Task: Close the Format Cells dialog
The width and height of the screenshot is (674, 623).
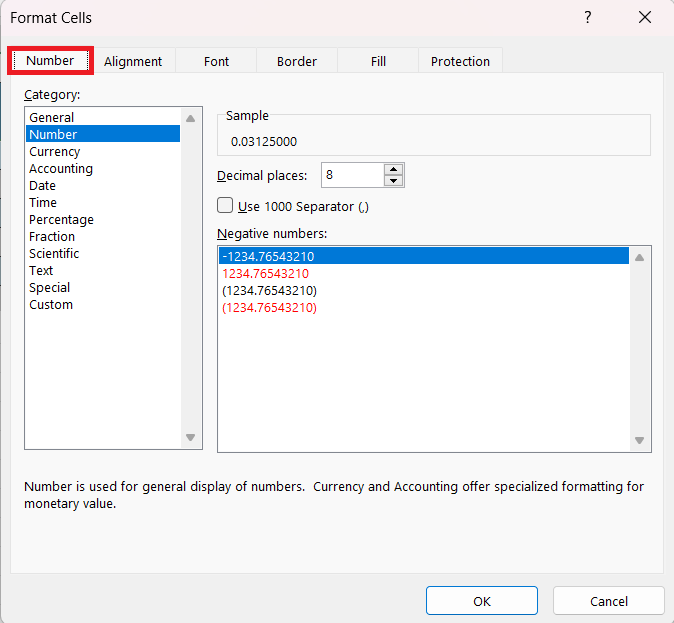Action: pos(645,17)
